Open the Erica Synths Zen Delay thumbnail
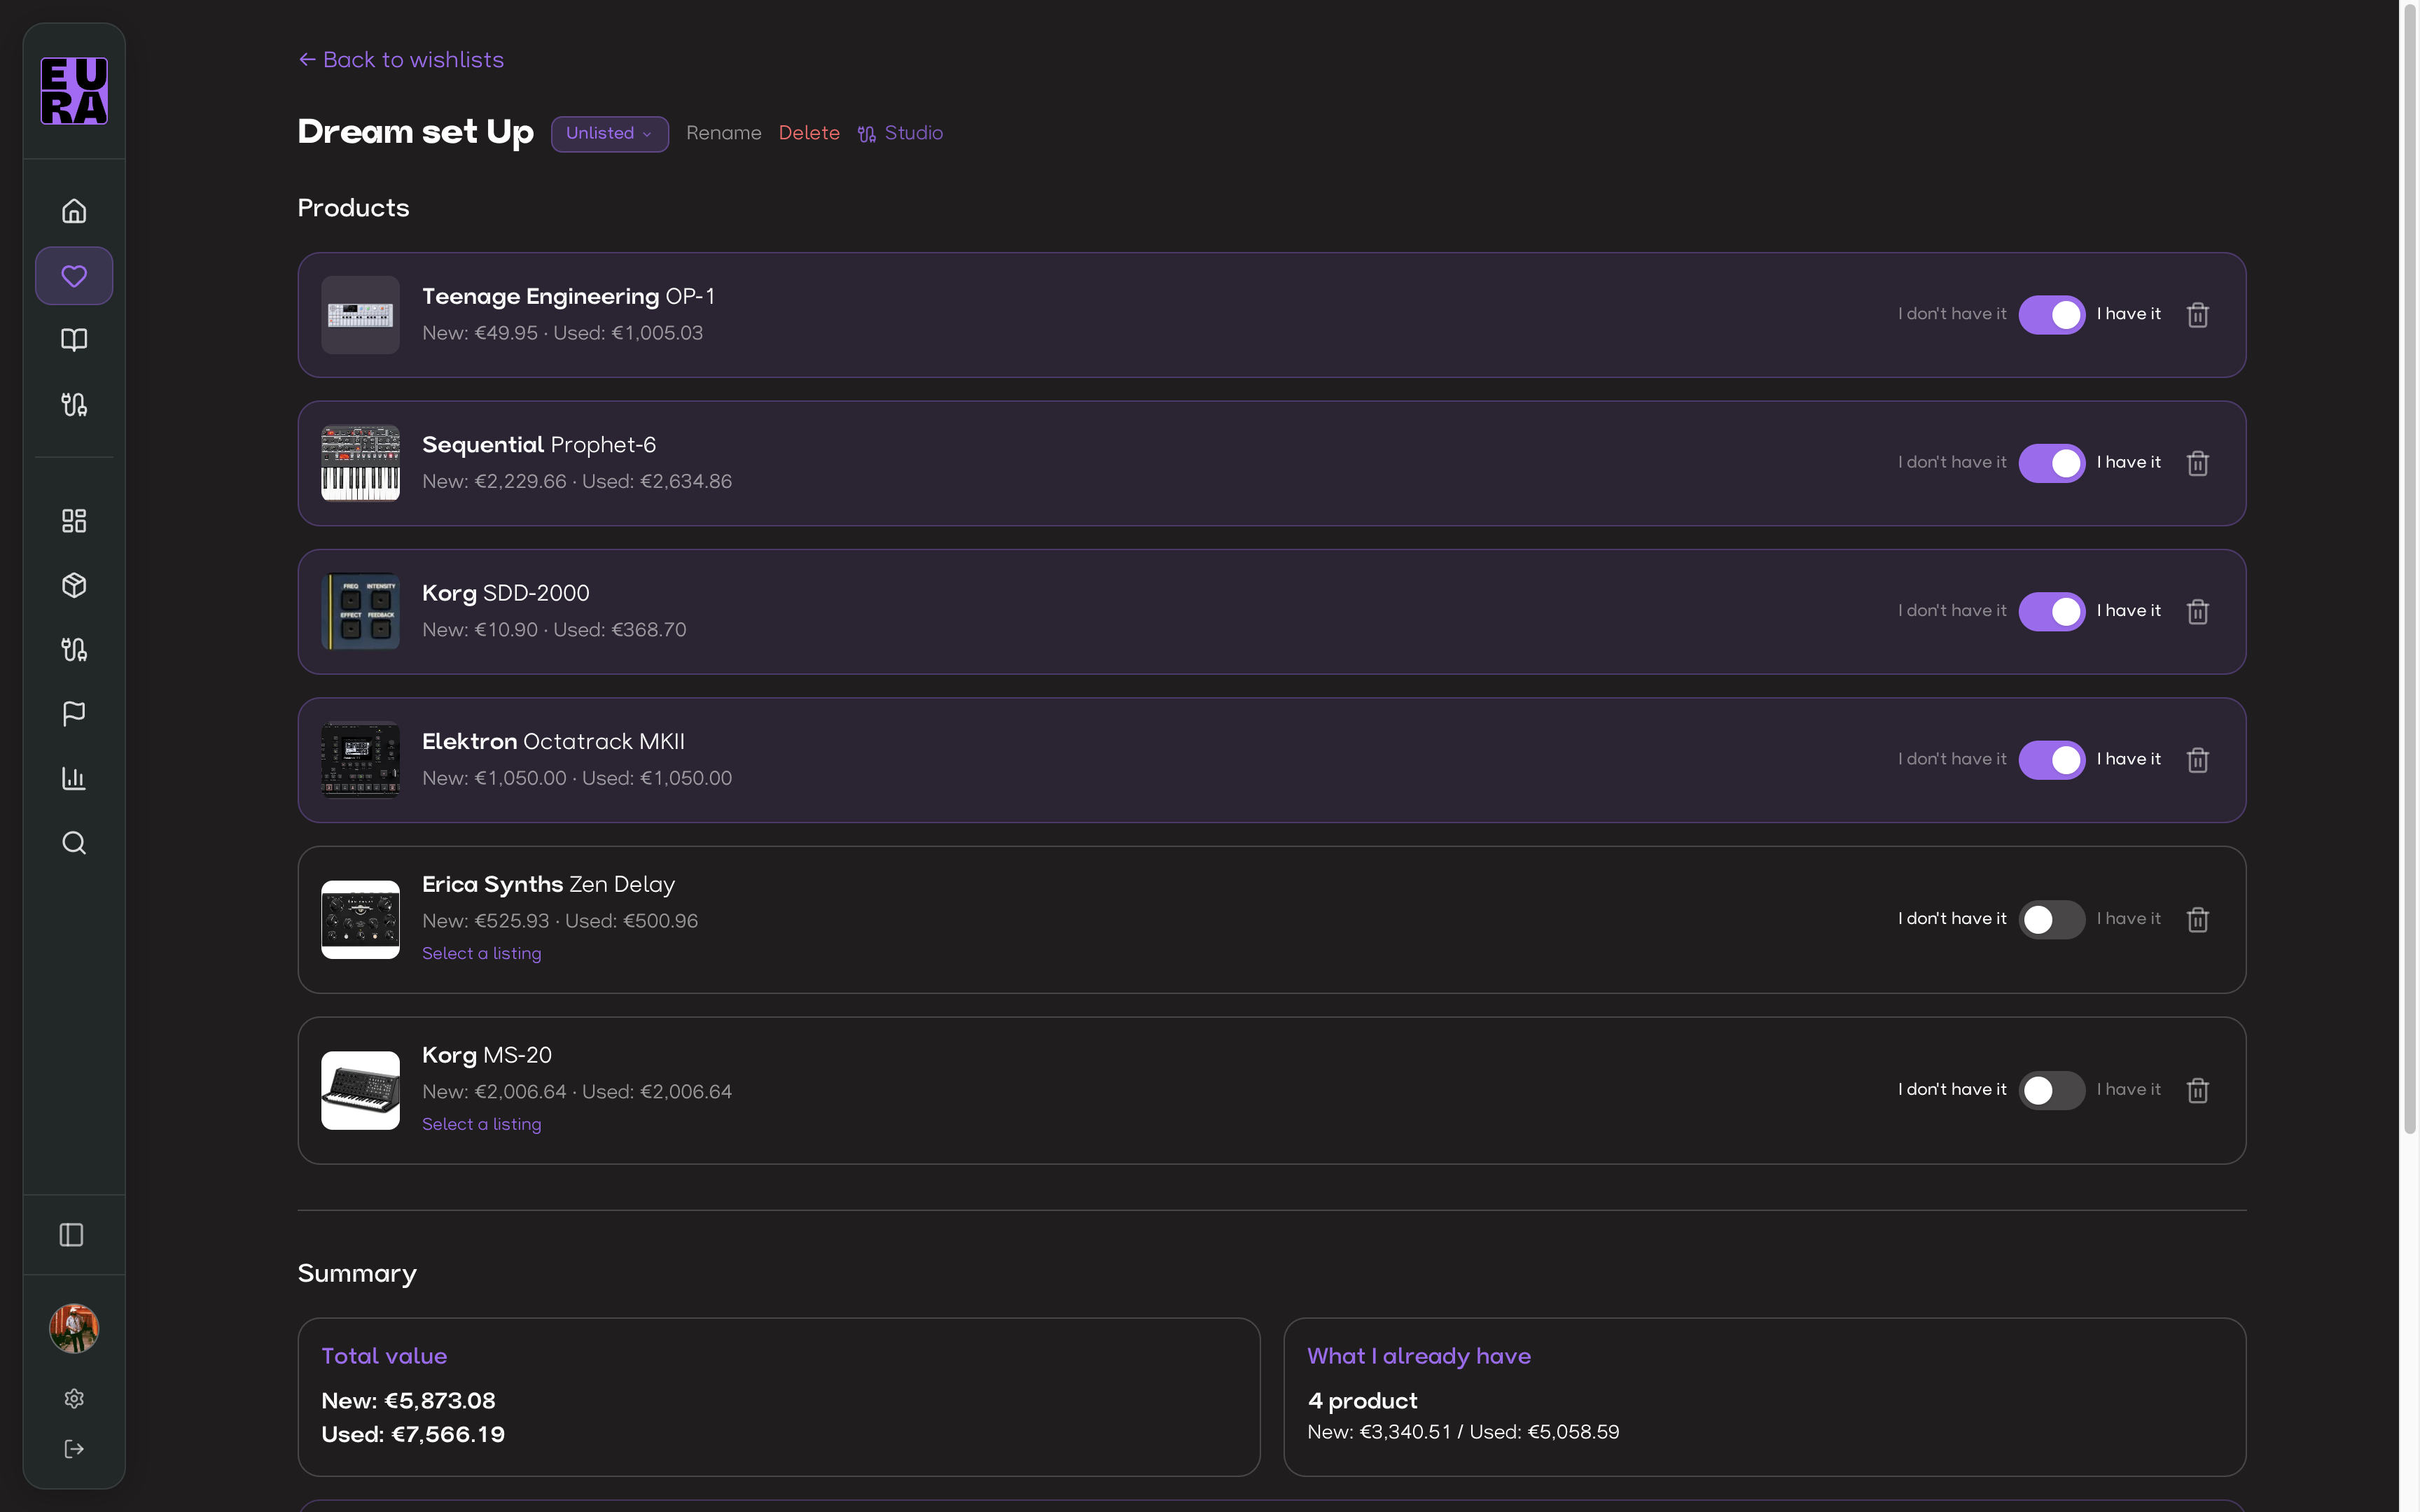The width and height of the screenshot is (2420, 1512). pos(360,920)
